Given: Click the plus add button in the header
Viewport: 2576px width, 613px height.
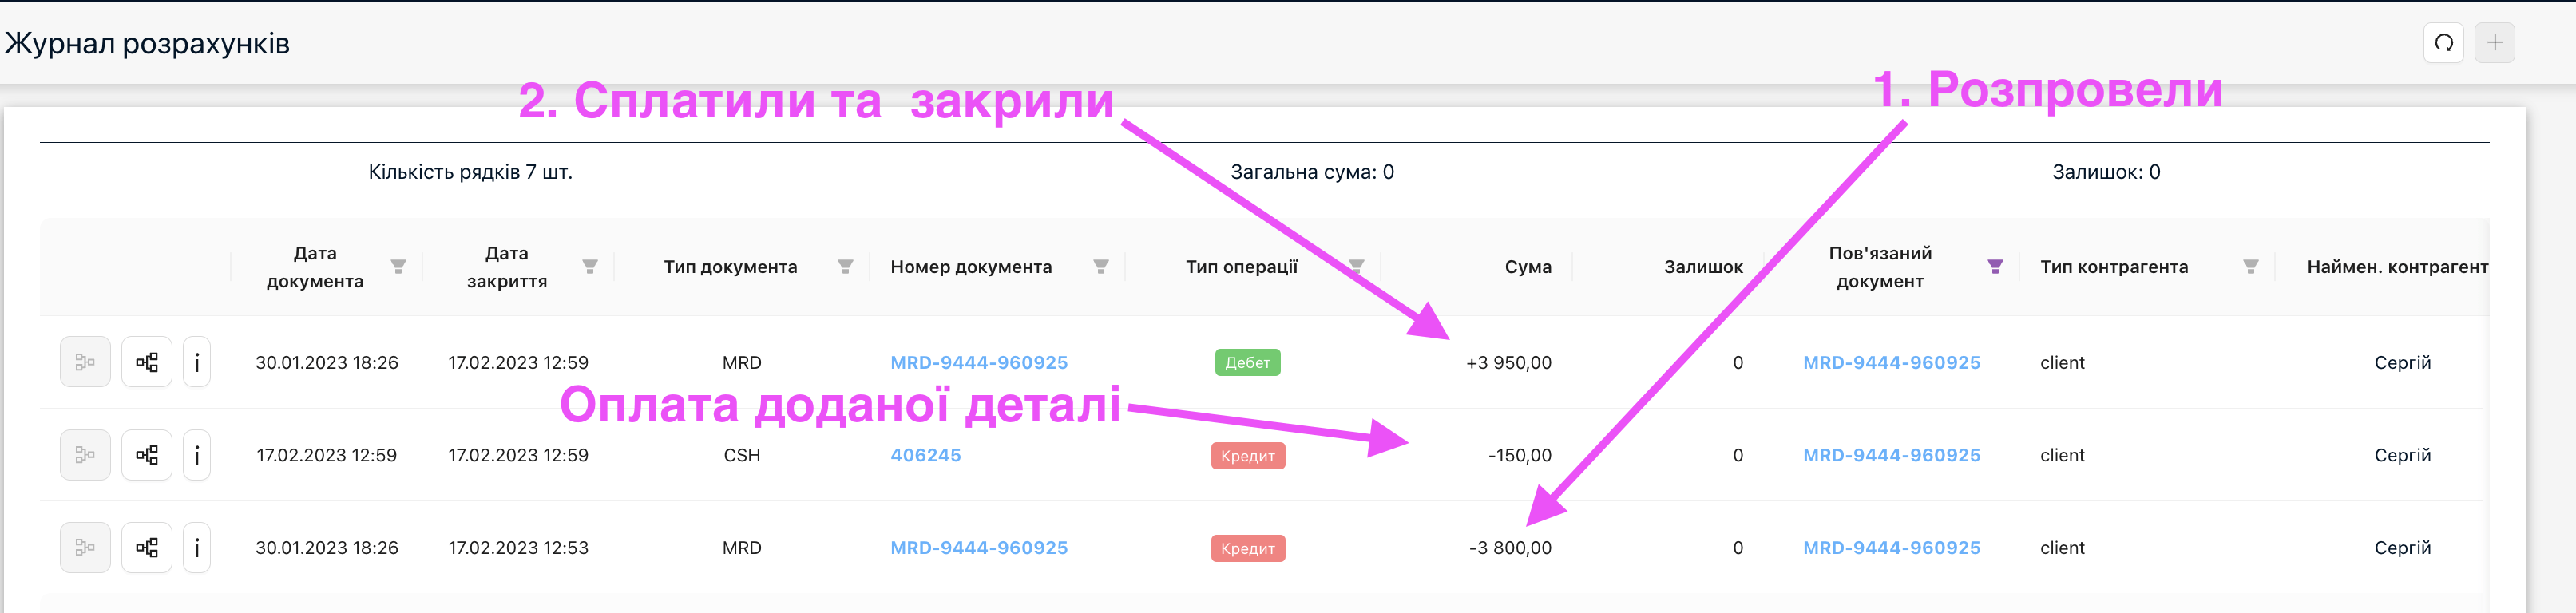Looking at the screenshot, I should (x=2494, y=43).
